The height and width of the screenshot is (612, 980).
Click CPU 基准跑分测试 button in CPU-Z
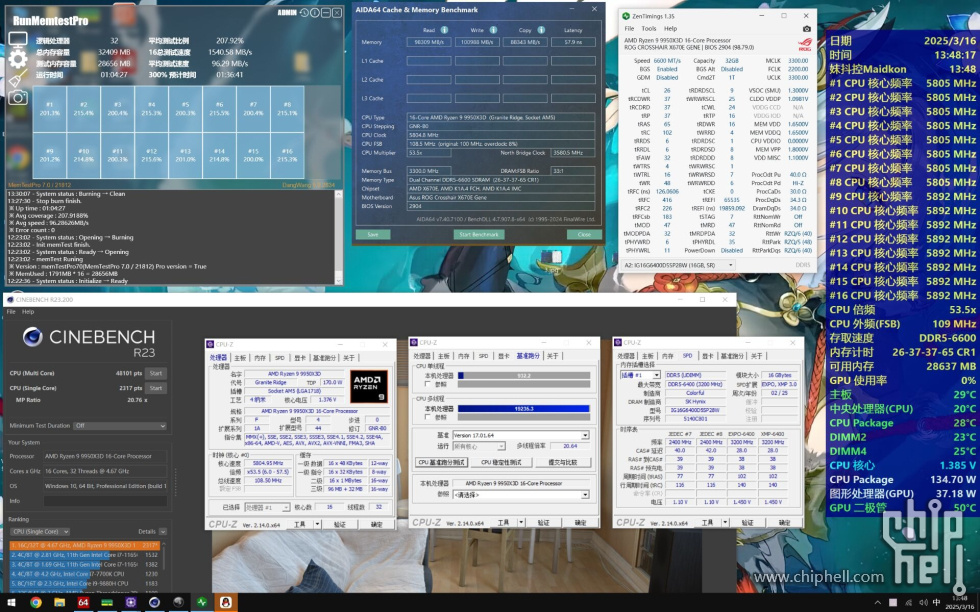[x=441, y=462]
